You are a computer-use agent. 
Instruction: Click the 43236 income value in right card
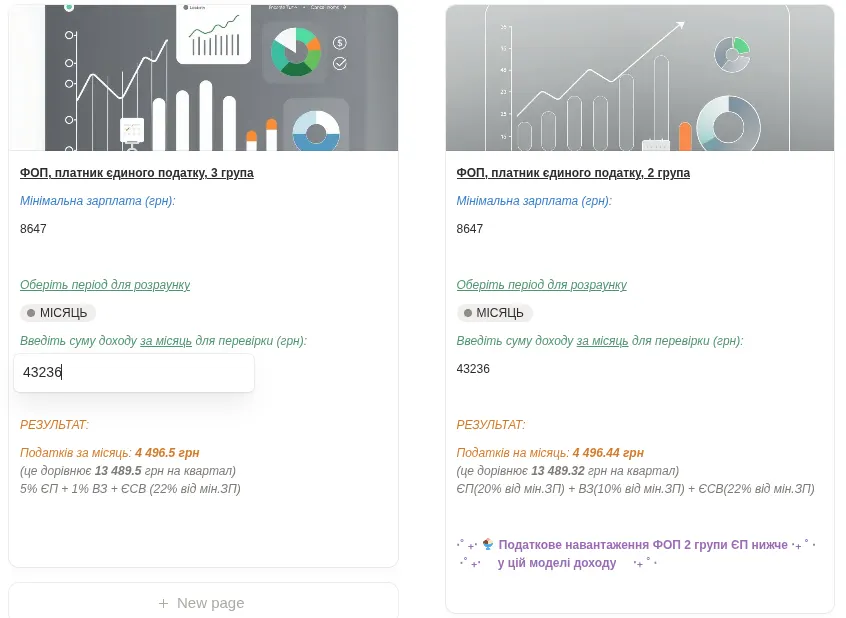[x=473, y=369]
